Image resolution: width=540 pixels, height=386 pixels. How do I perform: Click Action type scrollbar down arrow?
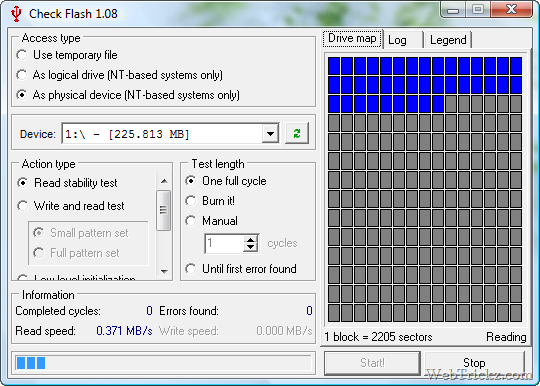coord(164,271)
